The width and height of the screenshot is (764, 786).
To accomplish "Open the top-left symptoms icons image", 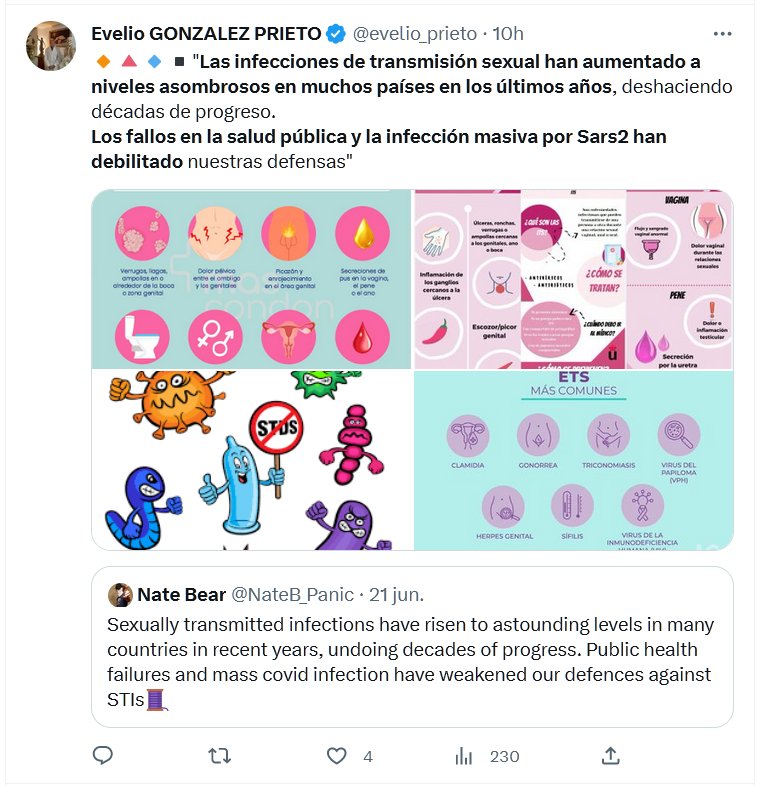I will 251,279.
